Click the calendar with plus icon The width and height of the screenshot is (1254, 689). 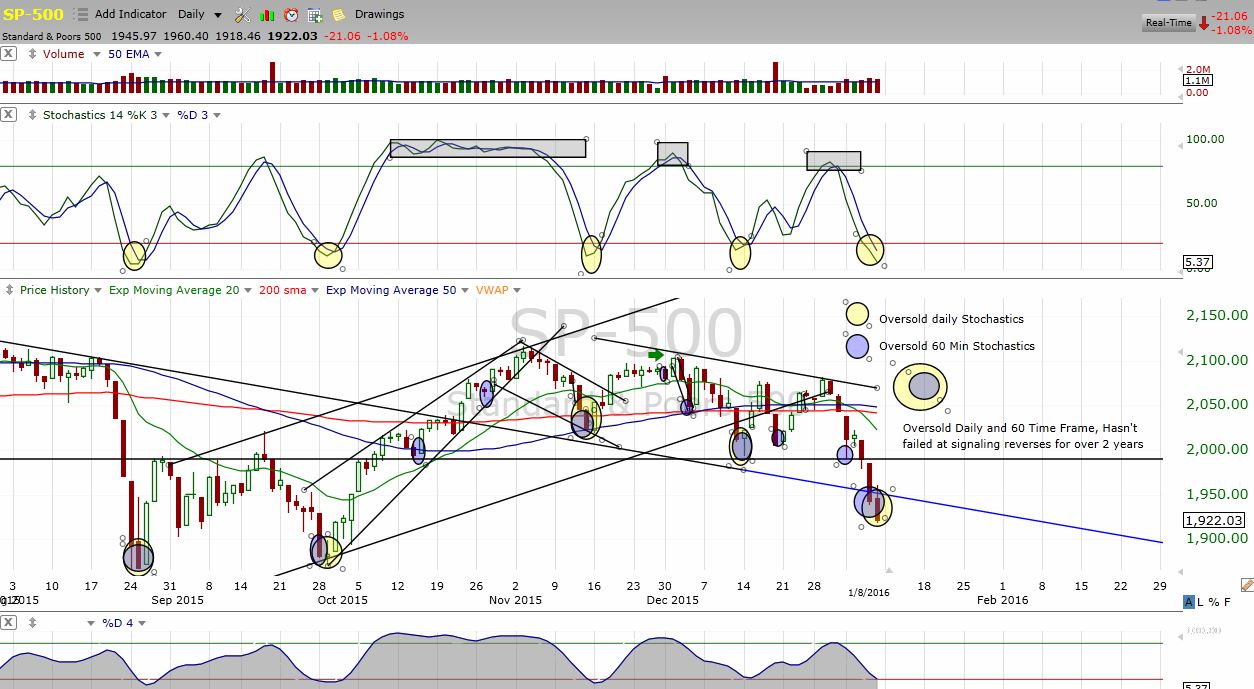(x=315, y=15)
